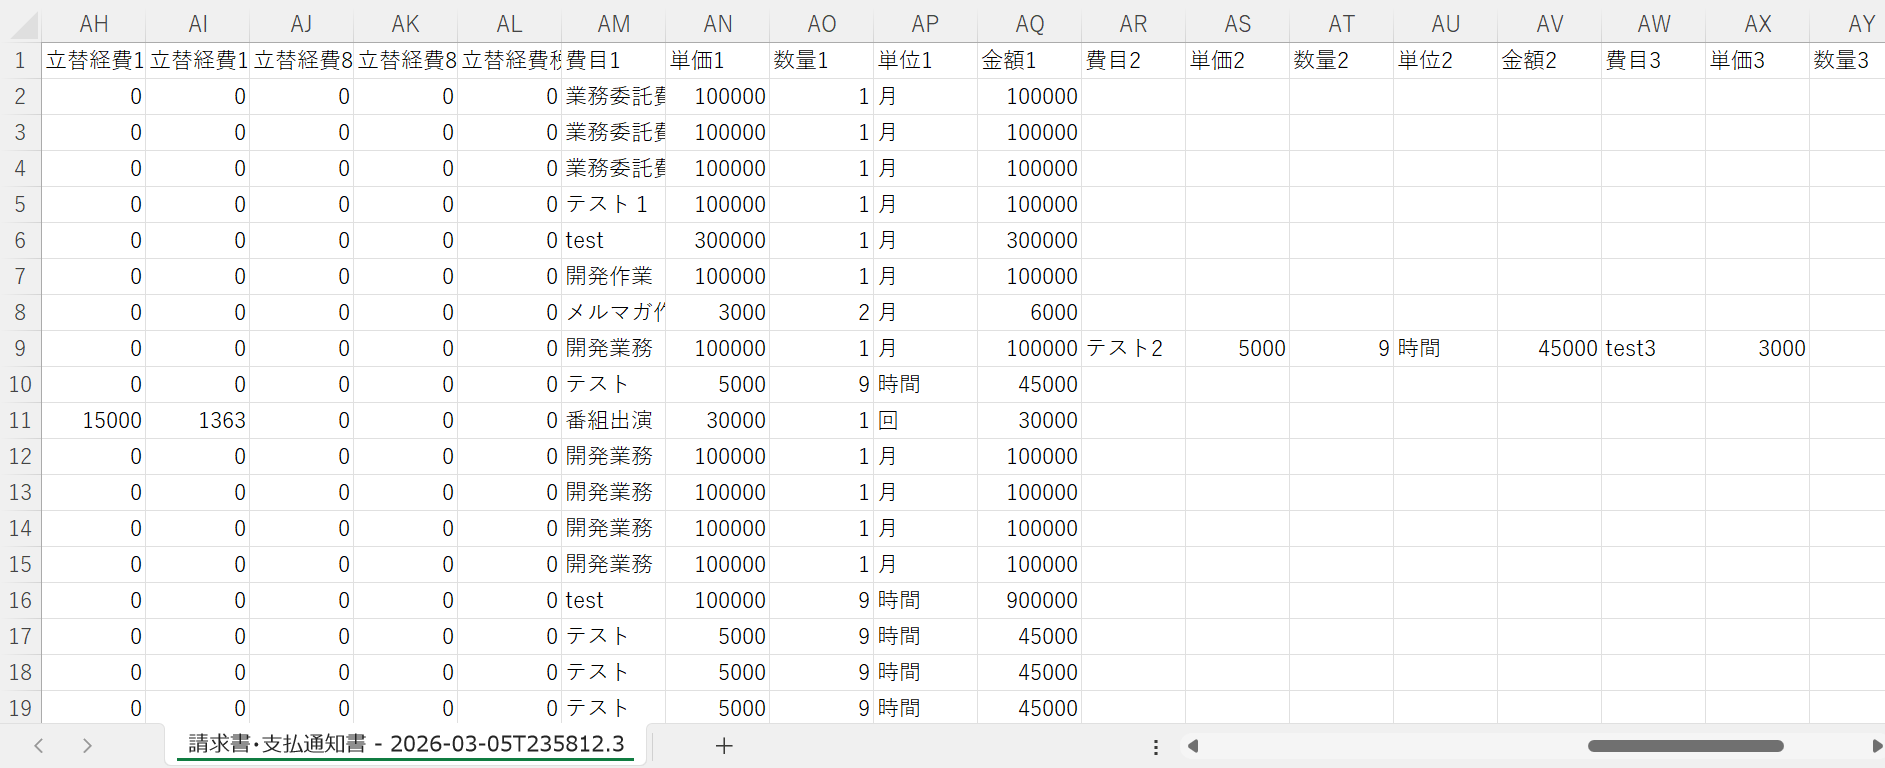
Task: Select the 金額1 cell showing 6000
Action: [1030, 312]
